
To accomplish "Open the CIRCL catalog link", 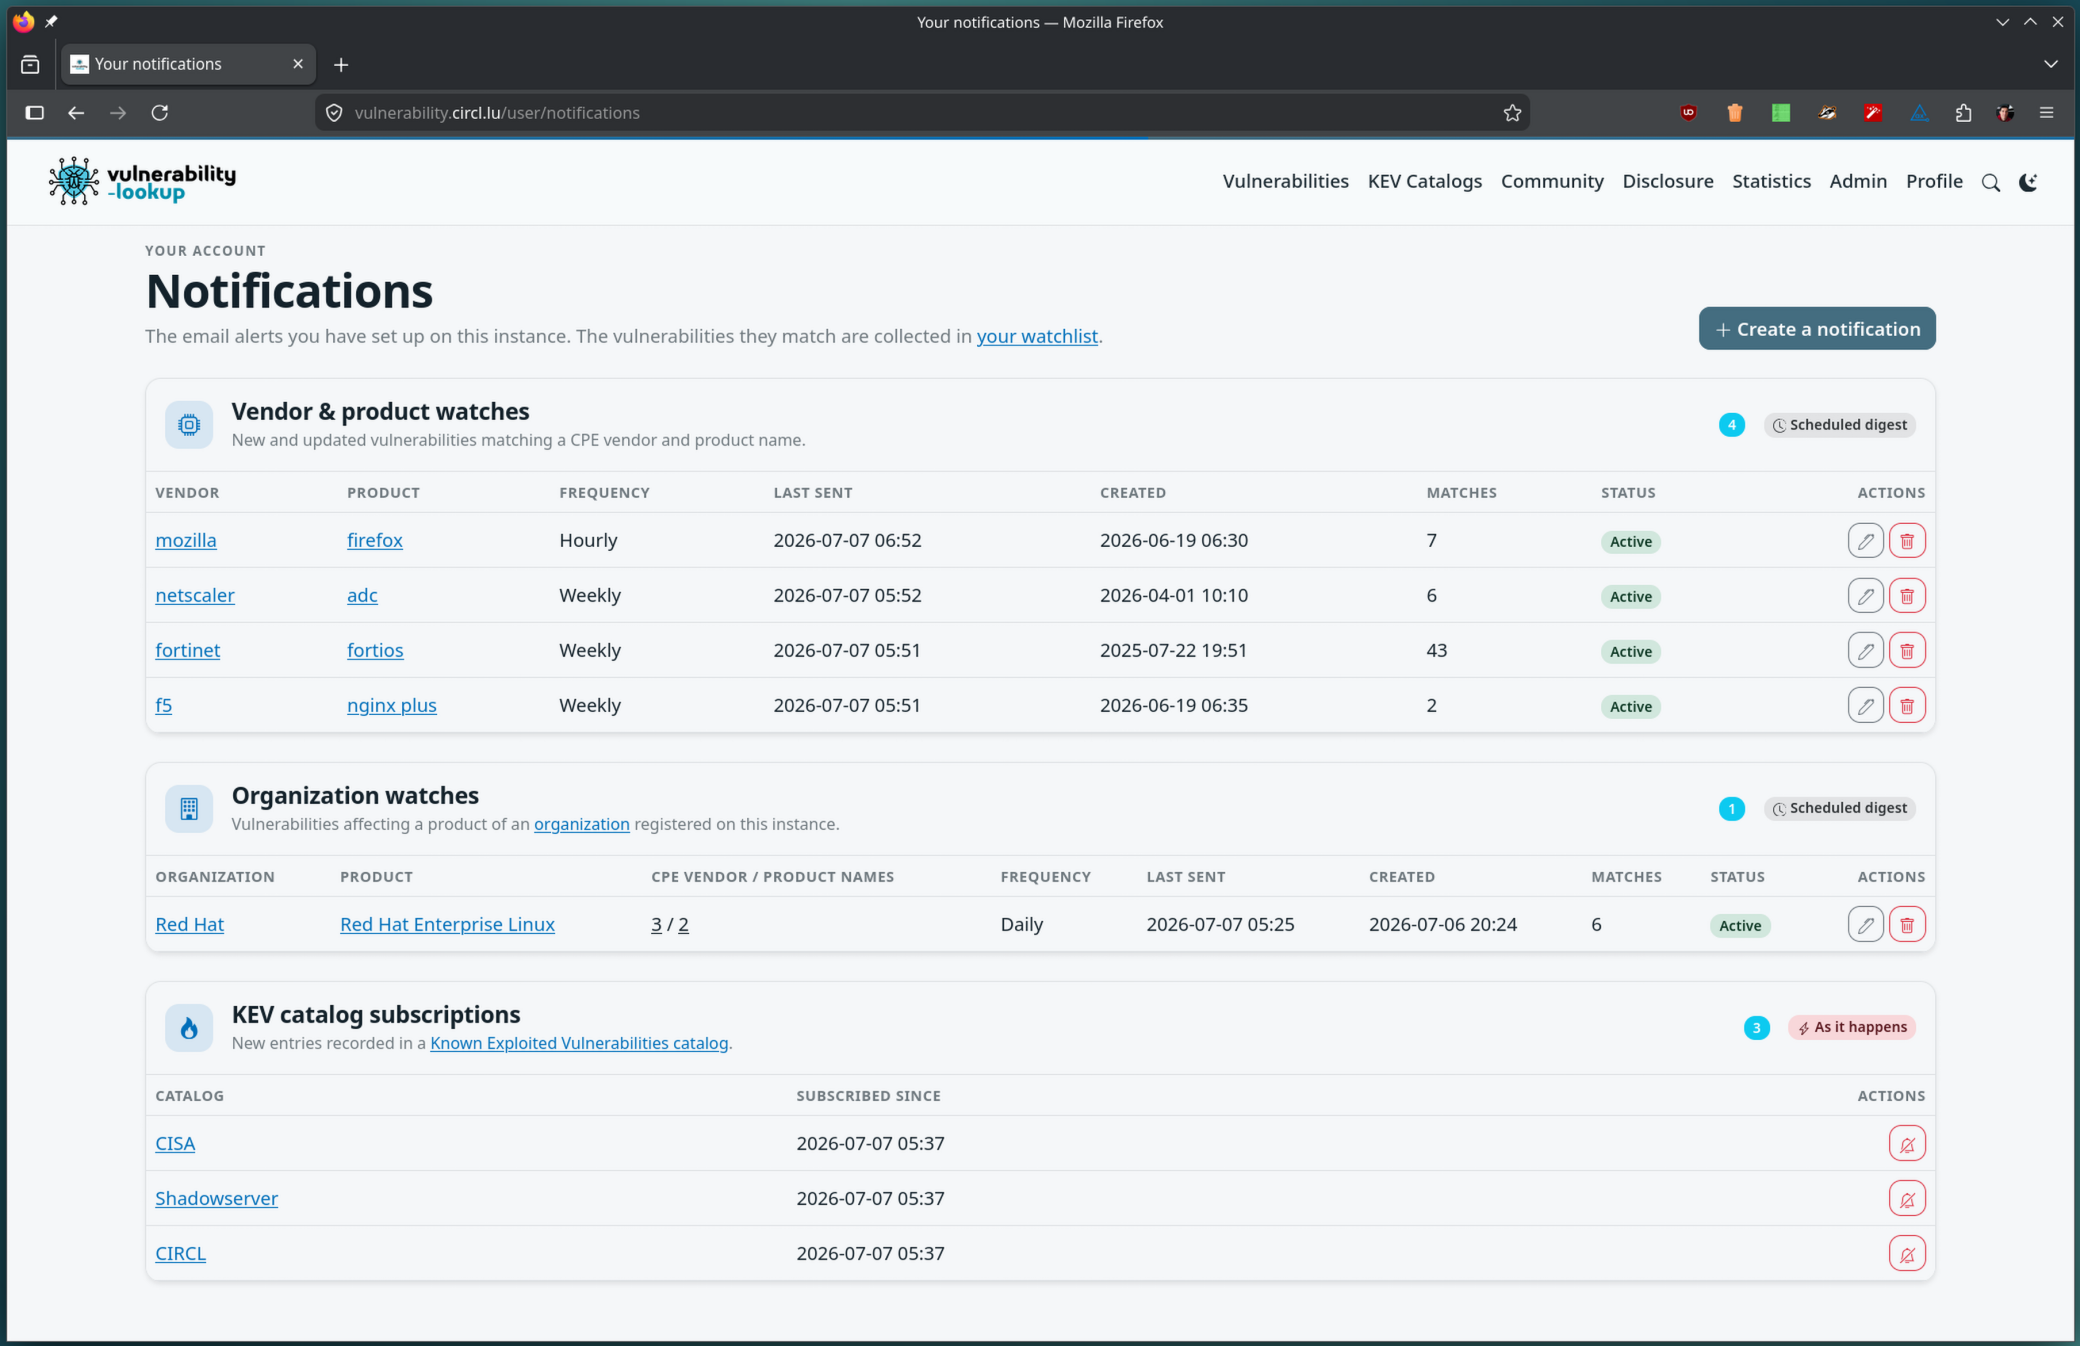I will (x=181, y=1254).
